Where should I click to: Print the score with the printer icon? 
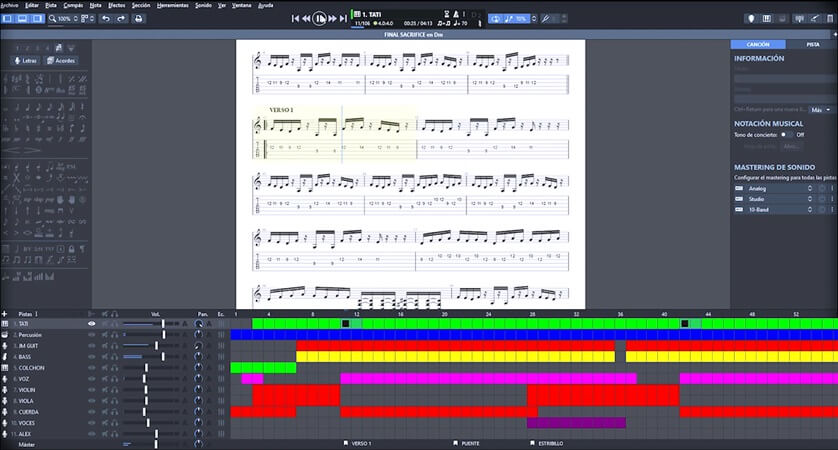138,19
